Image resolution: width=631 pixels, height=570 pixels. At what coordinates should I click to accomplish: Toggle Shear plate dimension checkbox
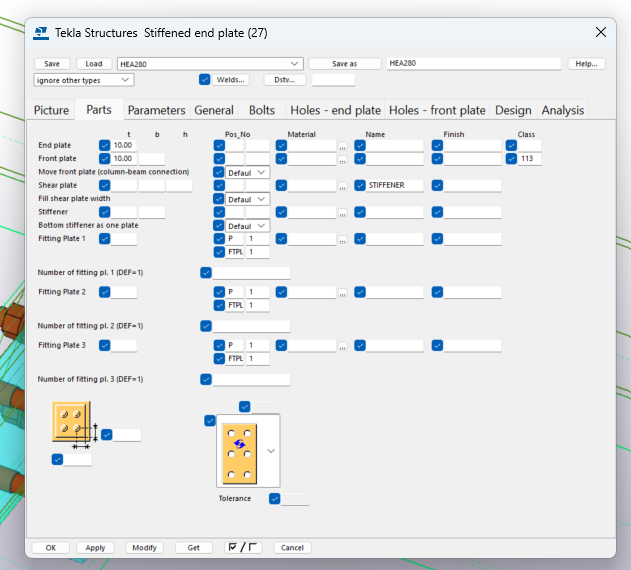(x=105, y=185)
